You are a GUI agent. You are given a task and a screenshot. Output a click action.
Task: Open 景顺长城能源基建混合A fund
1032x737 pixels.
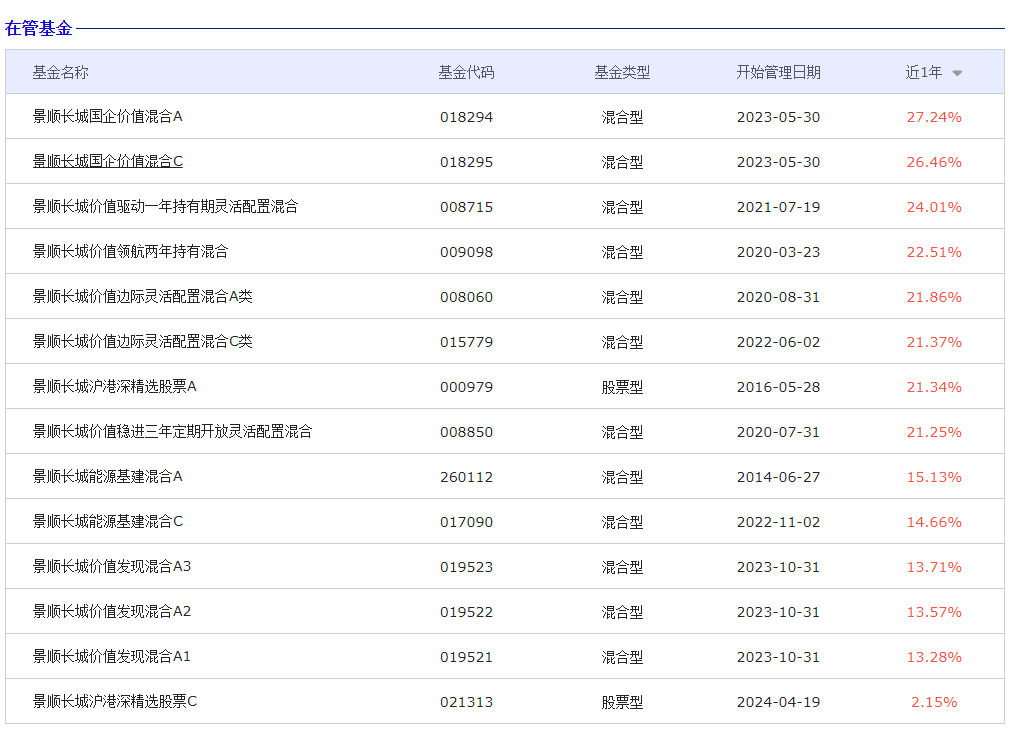coord(107,477)
